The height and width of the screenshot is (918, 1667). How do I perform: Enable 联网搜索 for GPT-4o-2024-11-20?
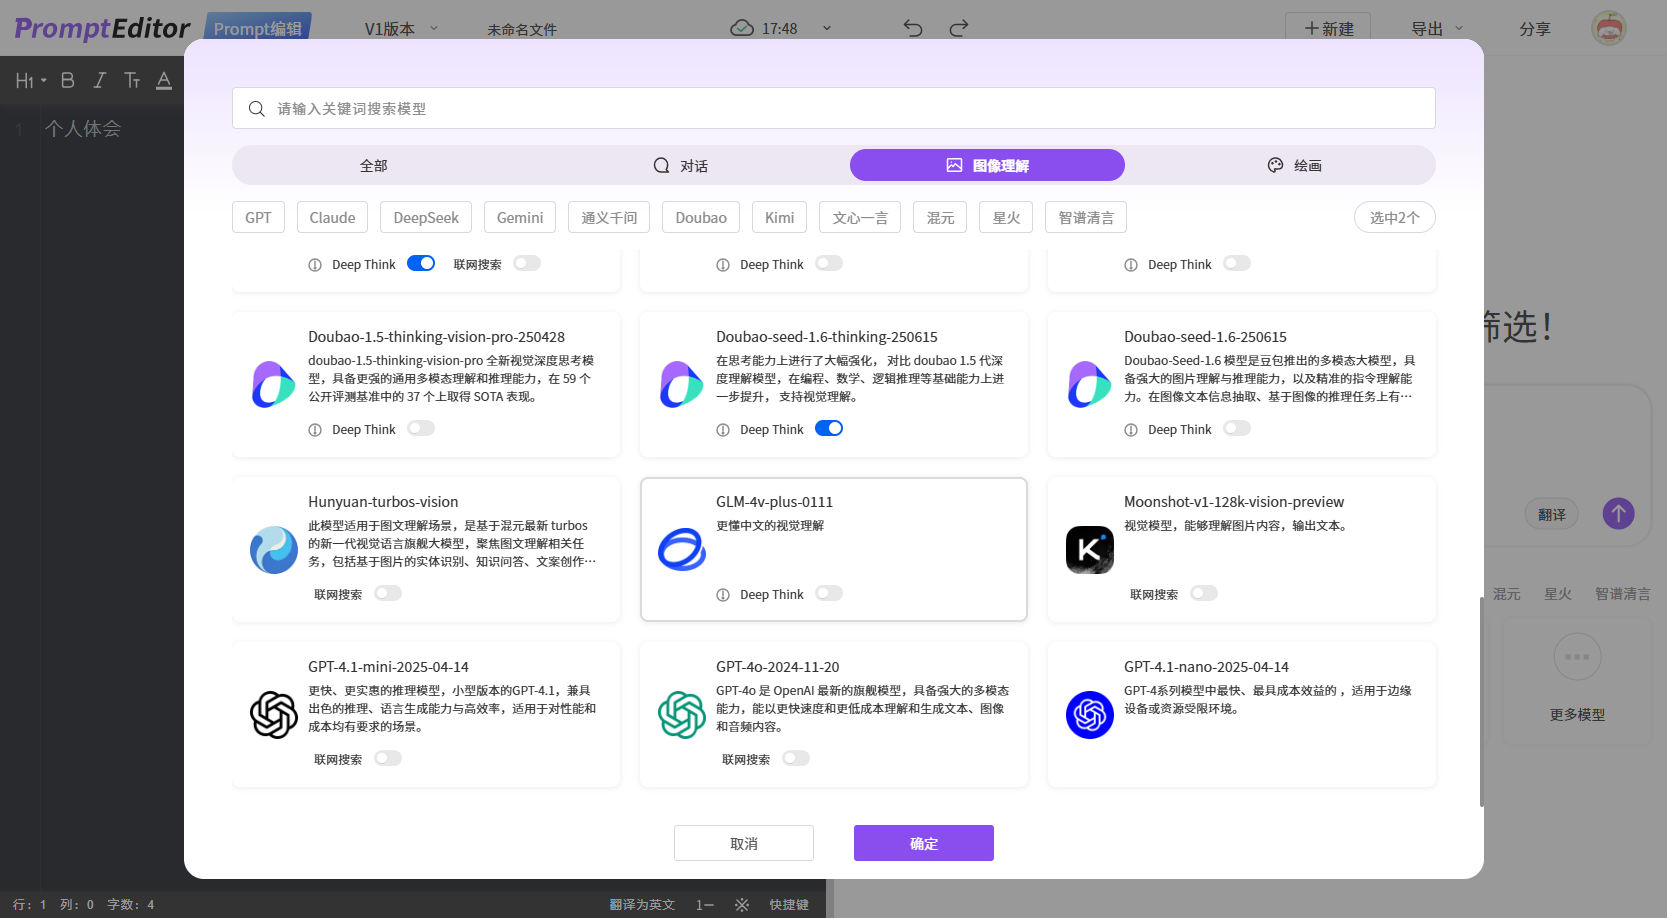[795, 758]
